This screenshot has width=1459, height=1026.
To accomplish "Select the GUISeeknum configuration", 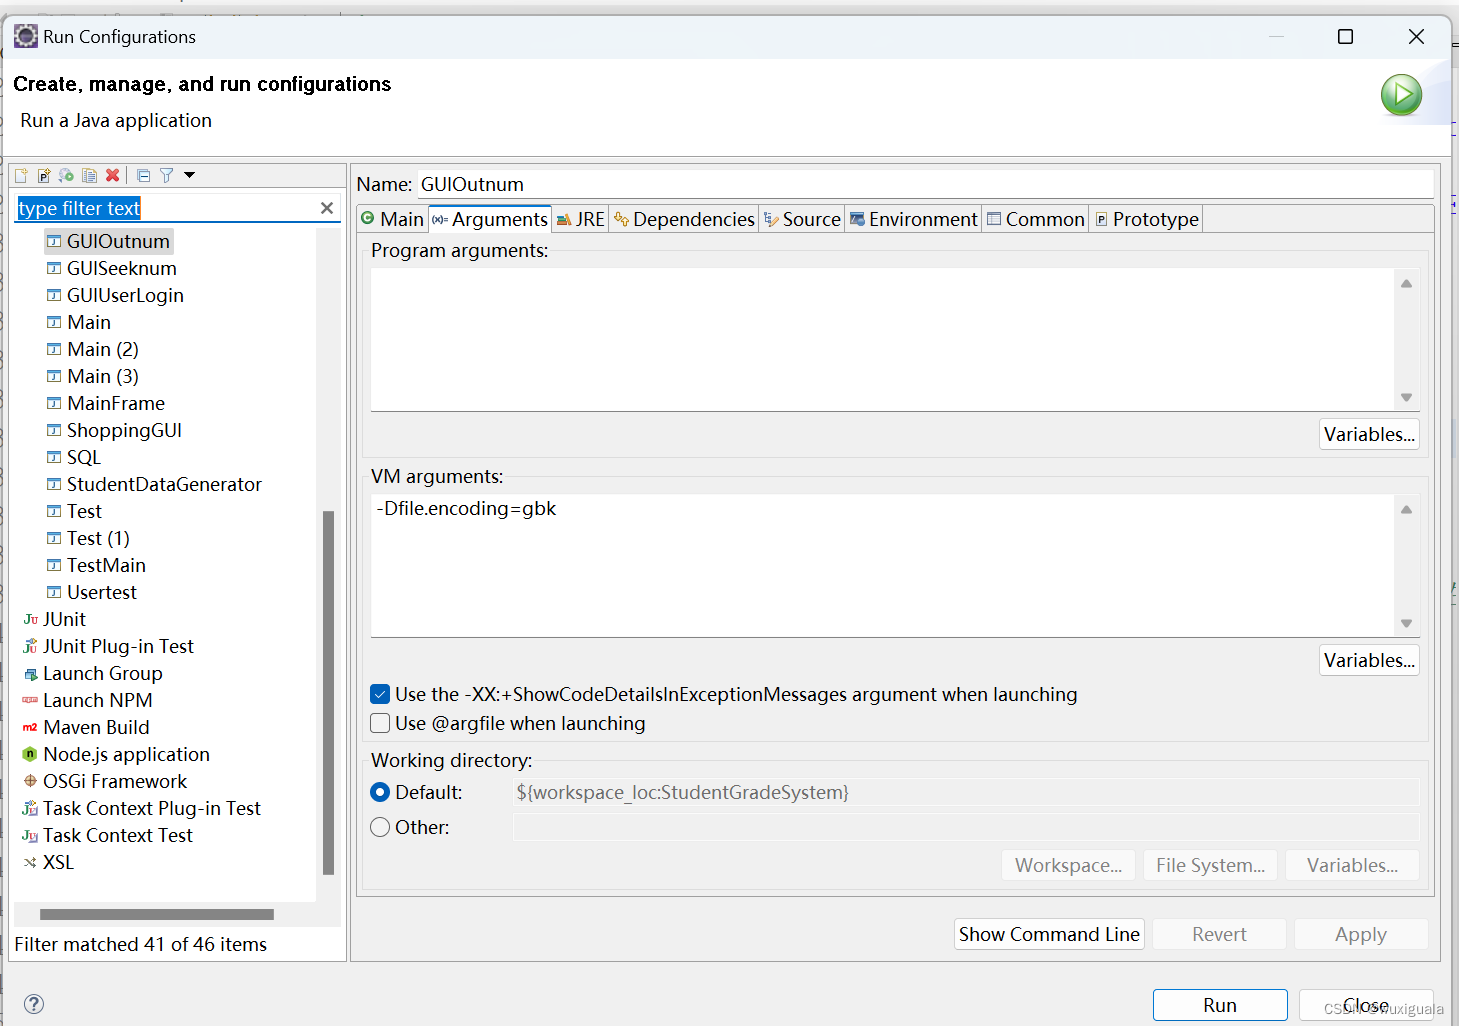I will pyautogui.click(x=111, y=268).
